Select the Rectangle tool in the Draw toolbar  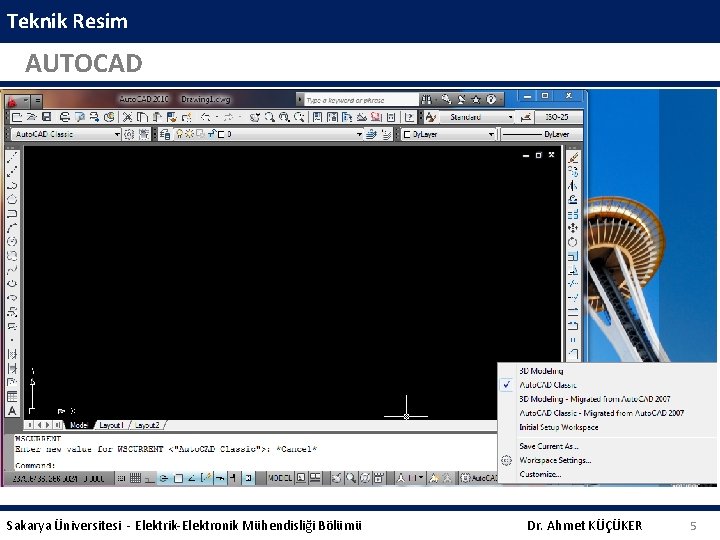[x=12, y=214]
